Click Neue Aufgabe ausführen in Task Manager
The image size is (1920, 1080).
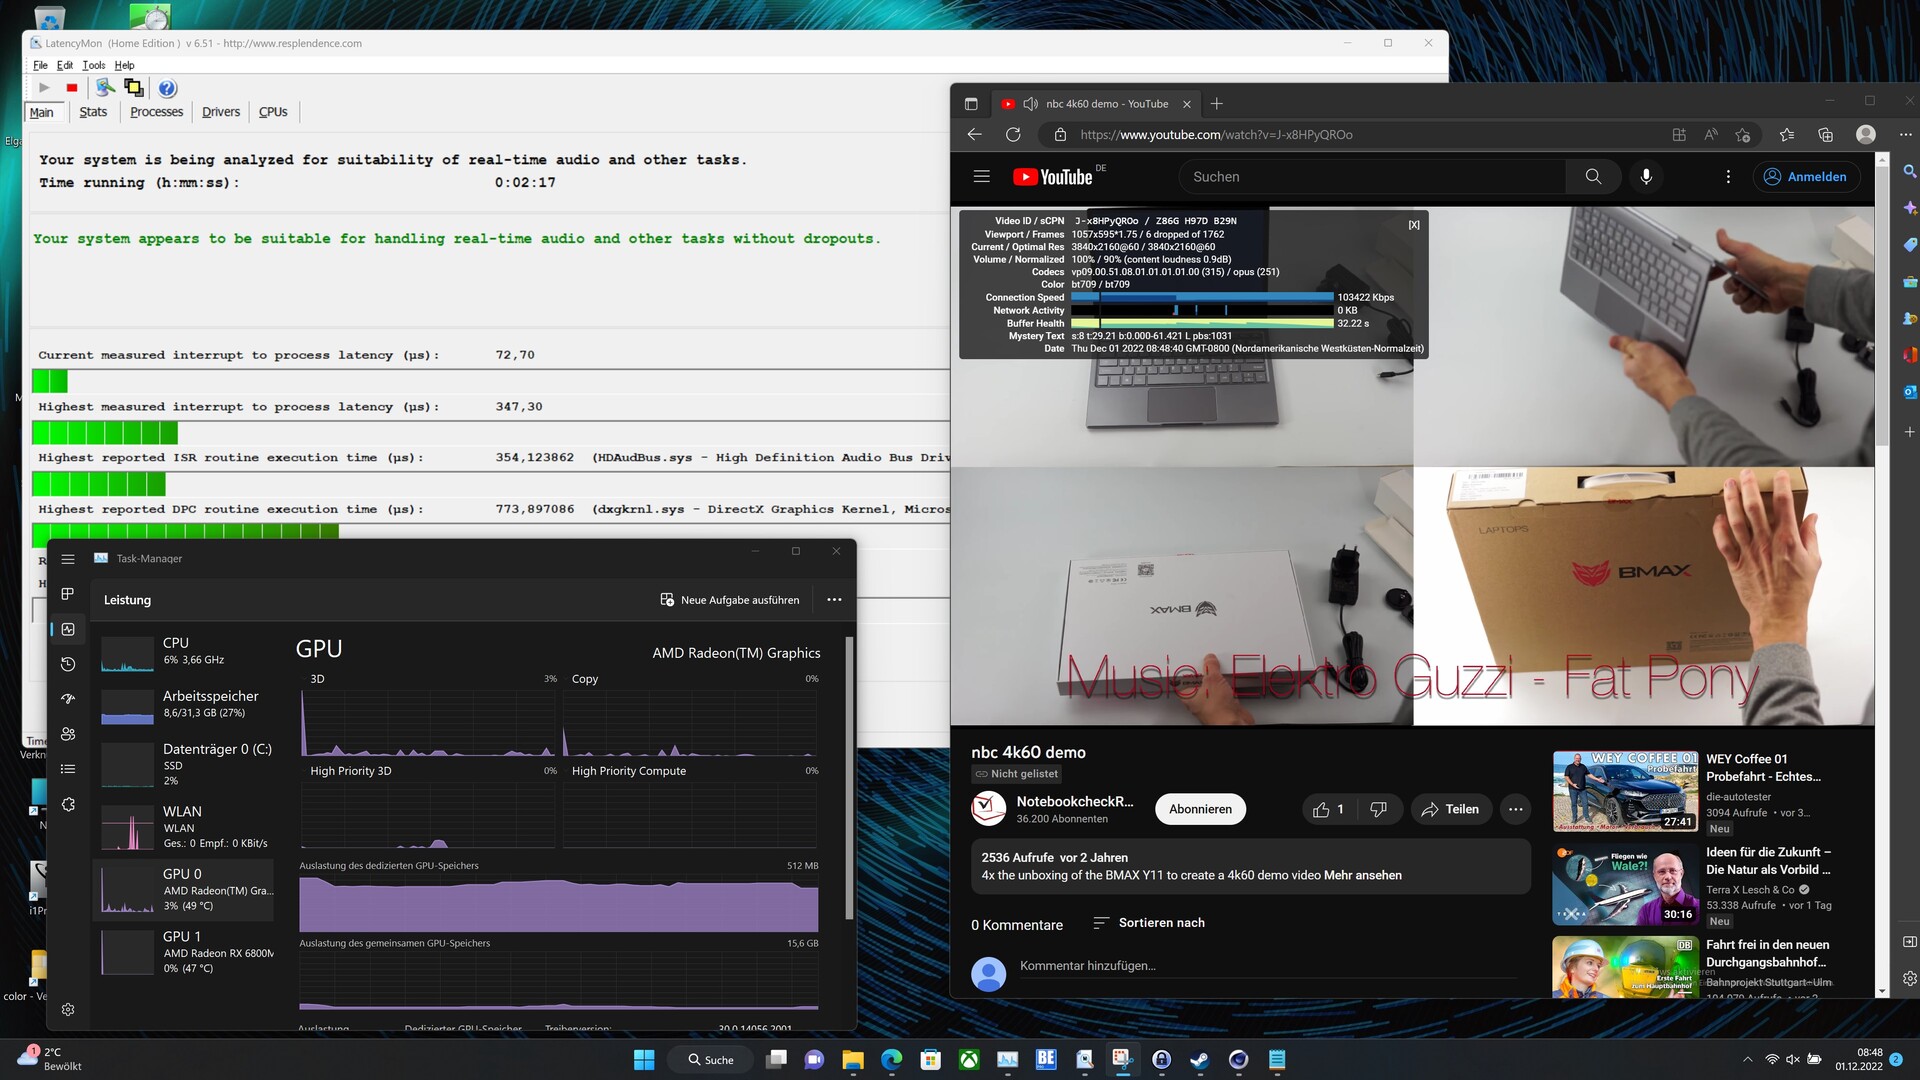click(730, 600)
